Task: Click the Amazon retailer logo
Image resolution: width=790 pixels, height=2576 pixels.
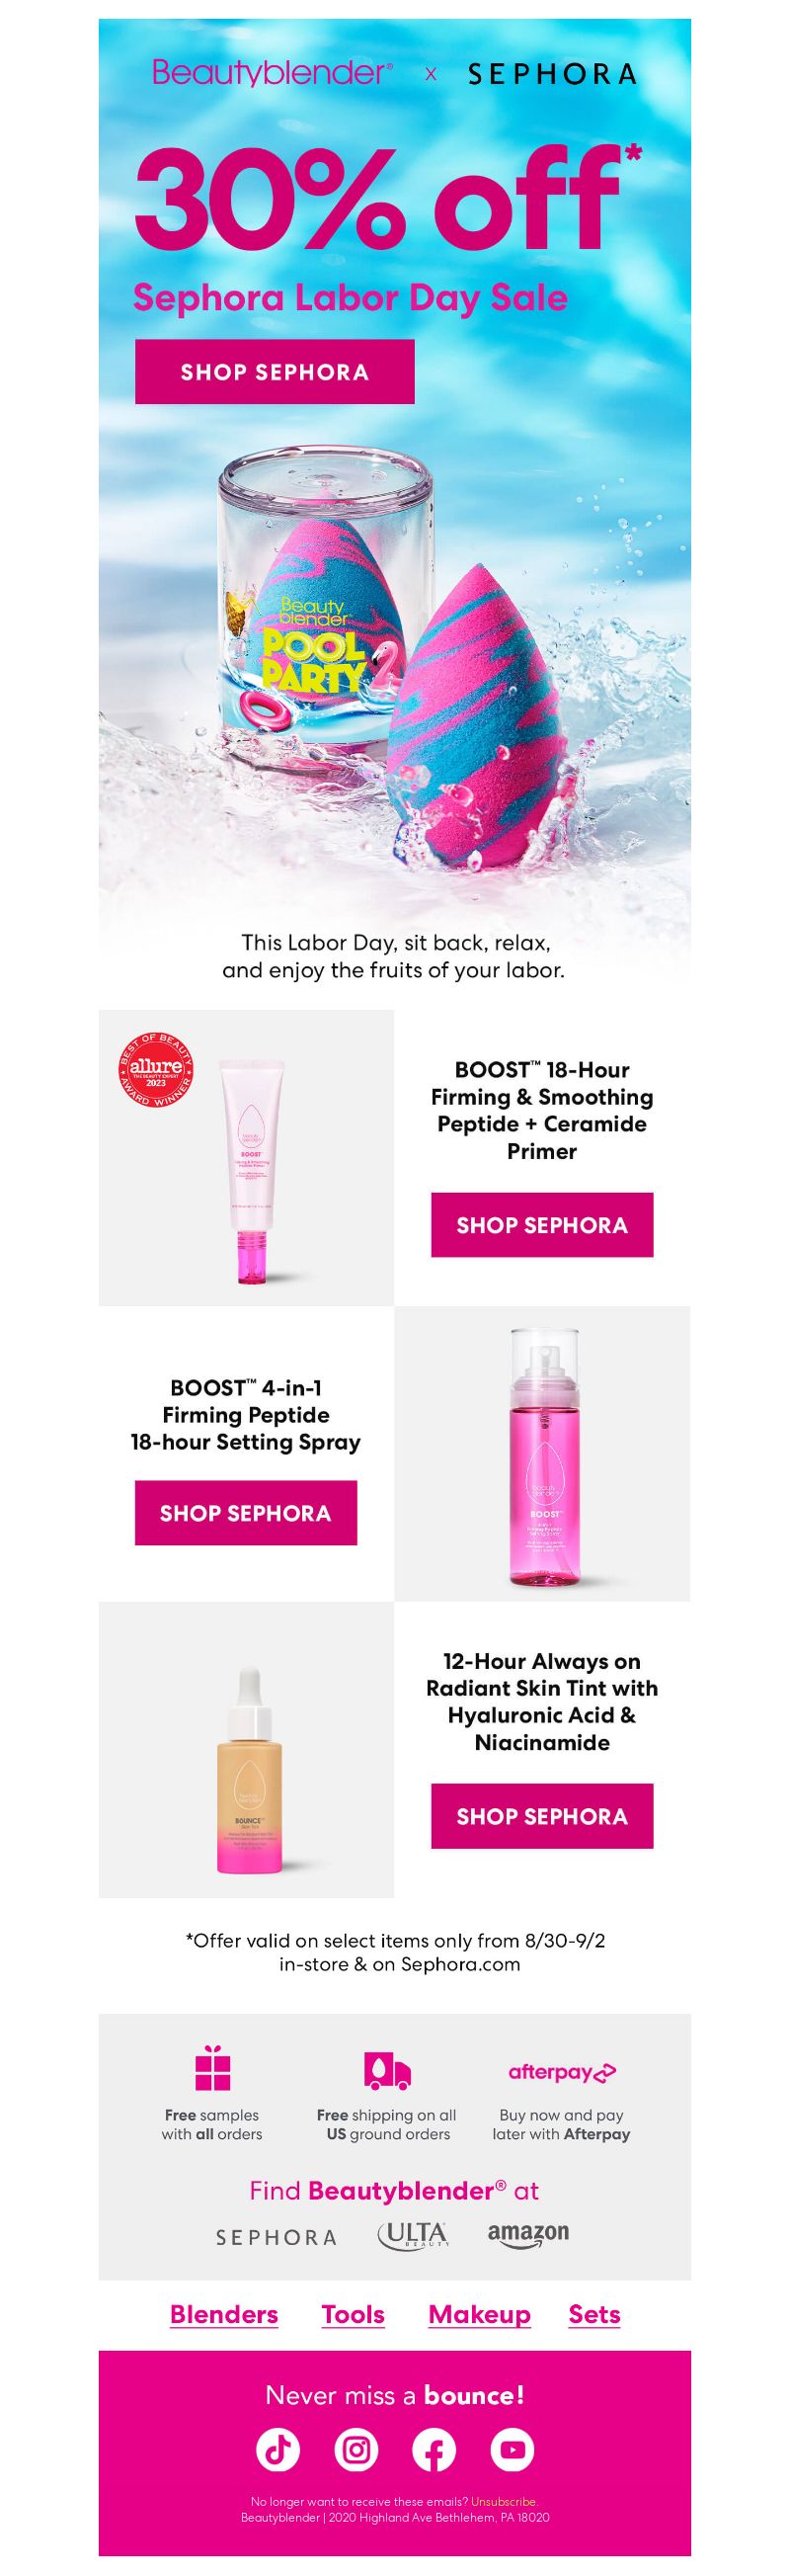Action: click(x=528, y=2234)
